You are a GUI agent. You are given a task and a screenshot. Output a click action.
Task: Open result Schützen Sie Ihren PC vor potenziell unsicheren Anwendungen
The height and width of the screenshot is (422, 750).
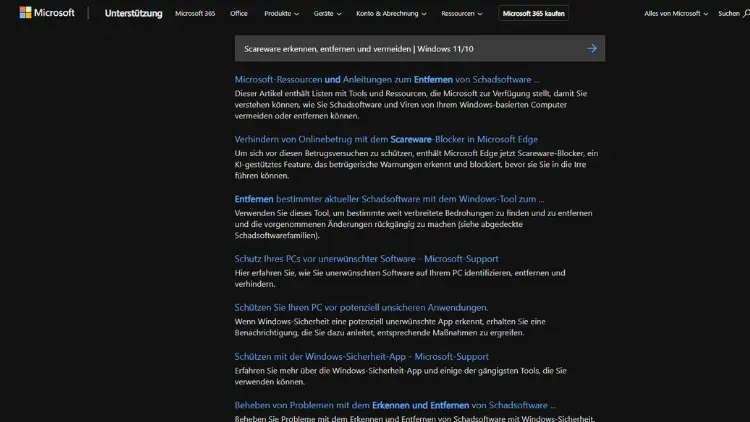(x=361, y=308)
